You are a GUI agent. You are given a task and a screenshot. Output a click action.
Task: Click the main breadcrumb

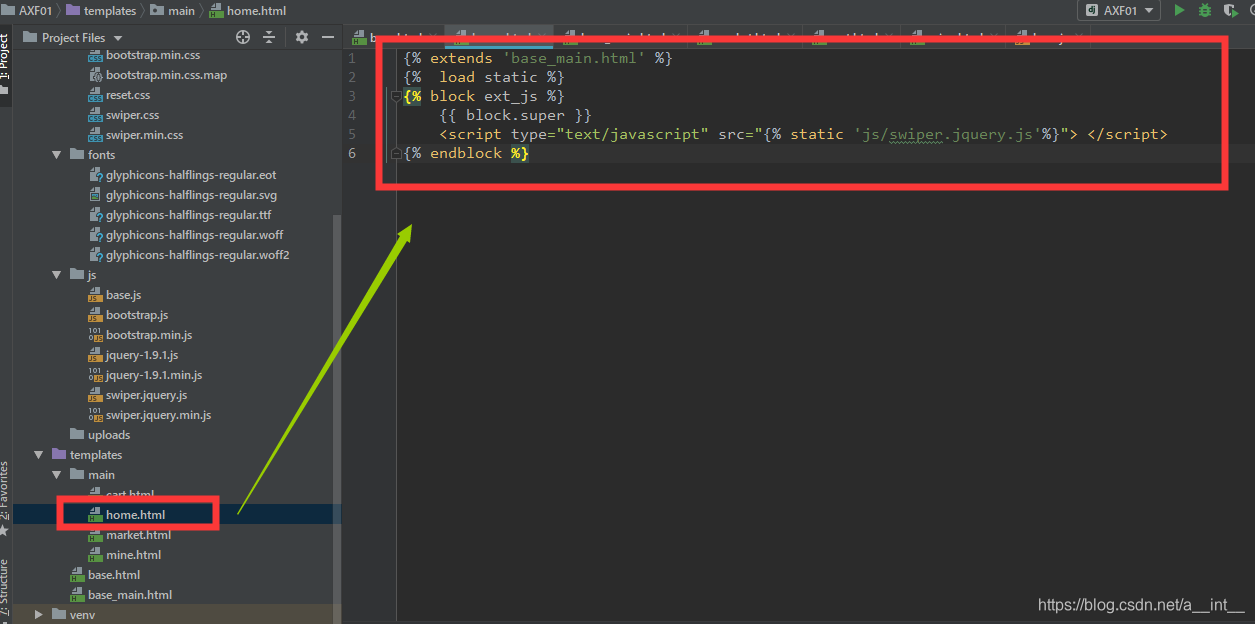(172, 10)
